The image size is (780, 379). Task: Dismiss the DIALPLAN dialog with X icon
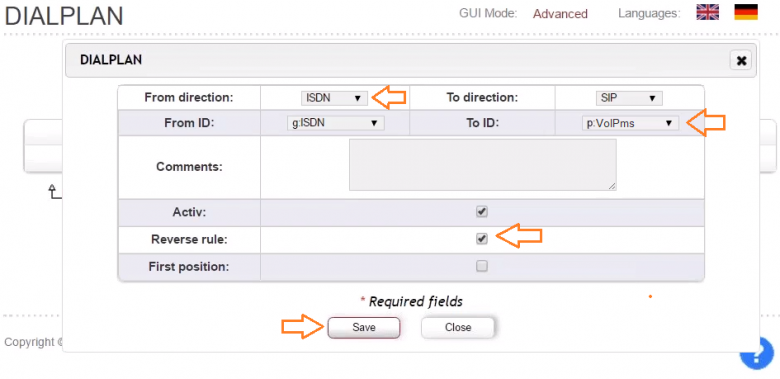pyautogui.click(x=741, y=61)
